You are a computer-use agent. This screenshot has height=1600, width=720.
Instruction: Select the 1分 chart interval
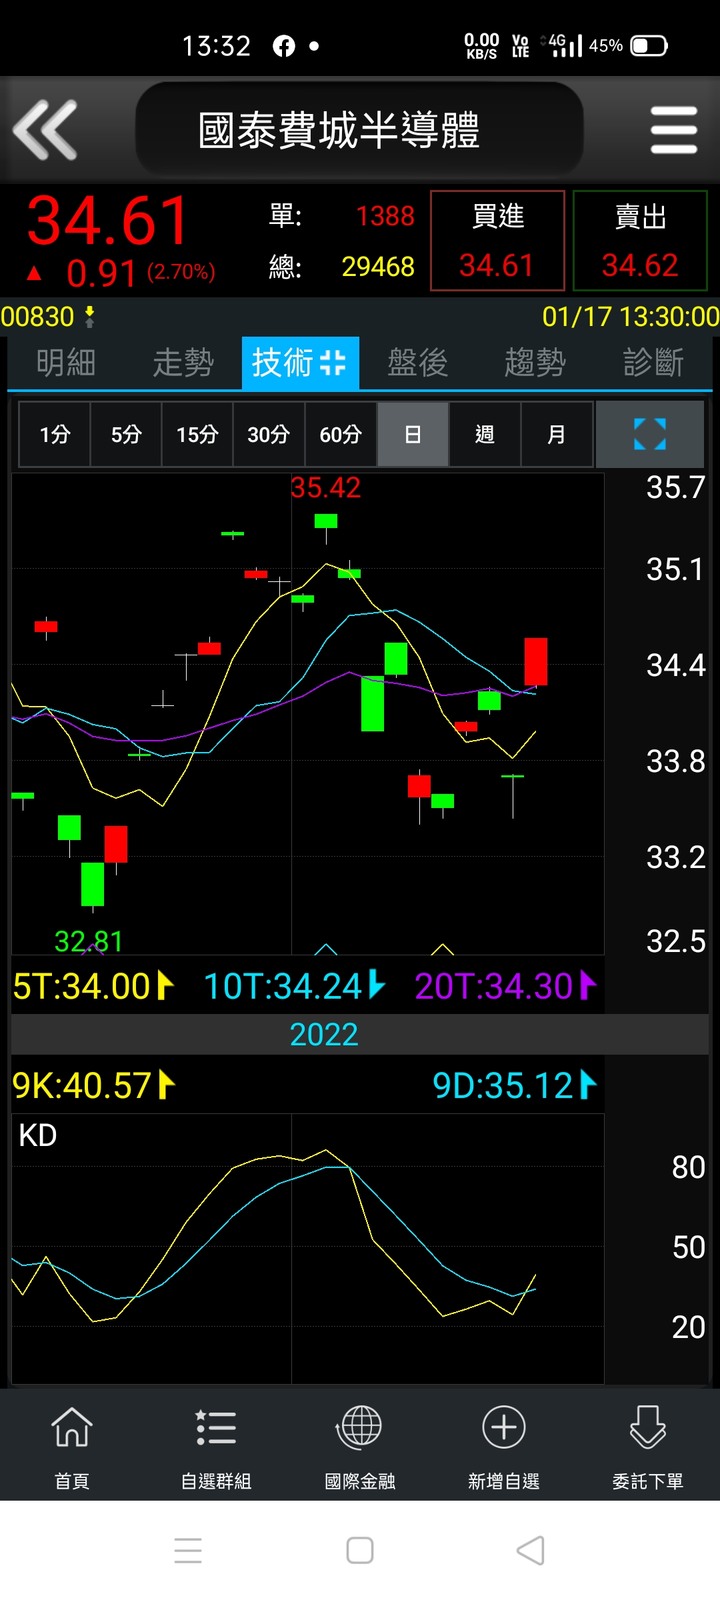point(55,434)
